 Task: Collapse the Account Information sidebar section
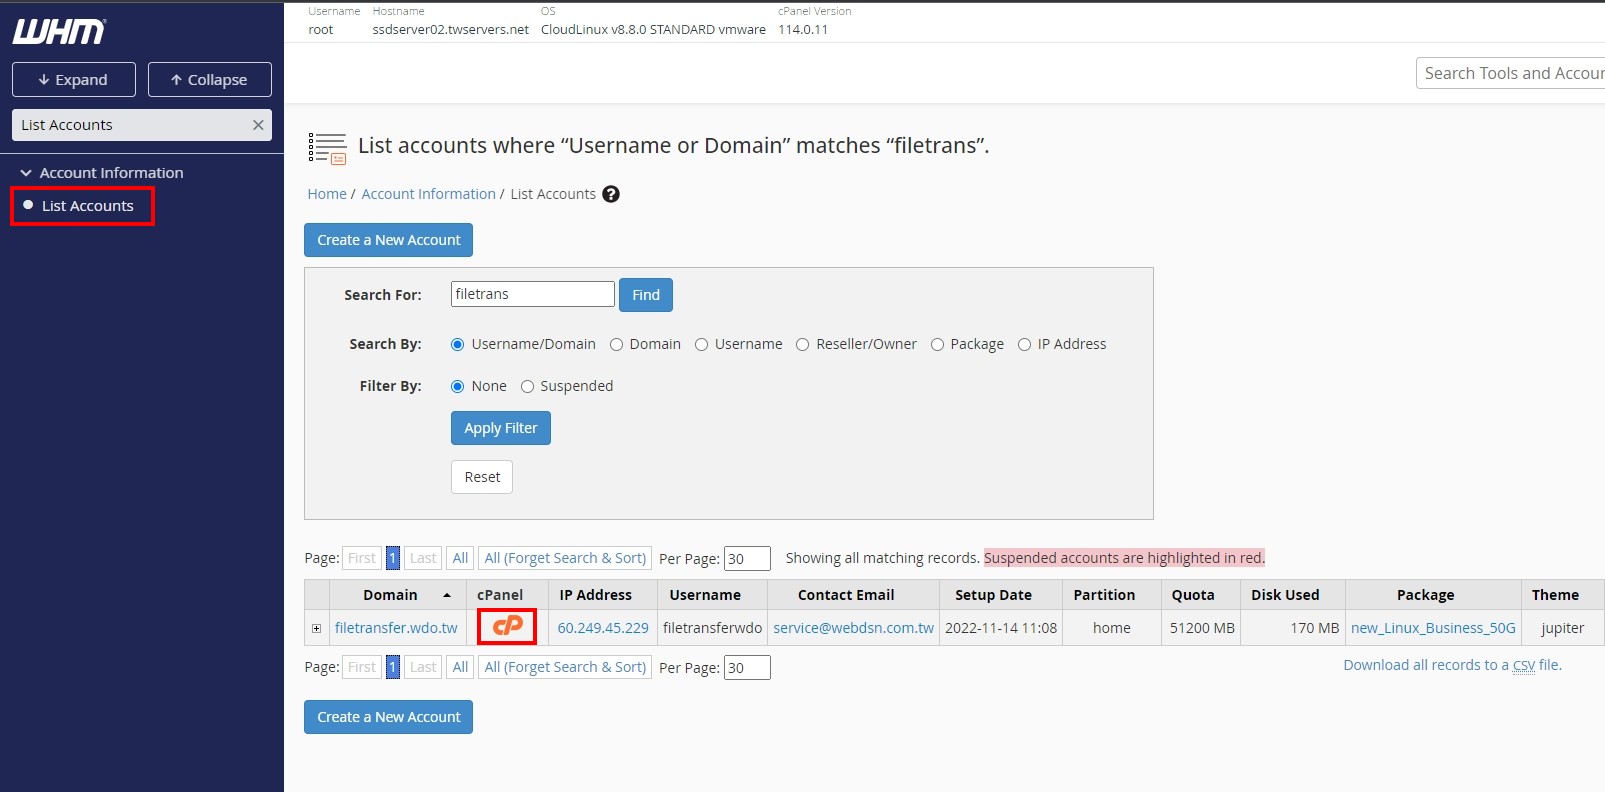pos(26,173)
